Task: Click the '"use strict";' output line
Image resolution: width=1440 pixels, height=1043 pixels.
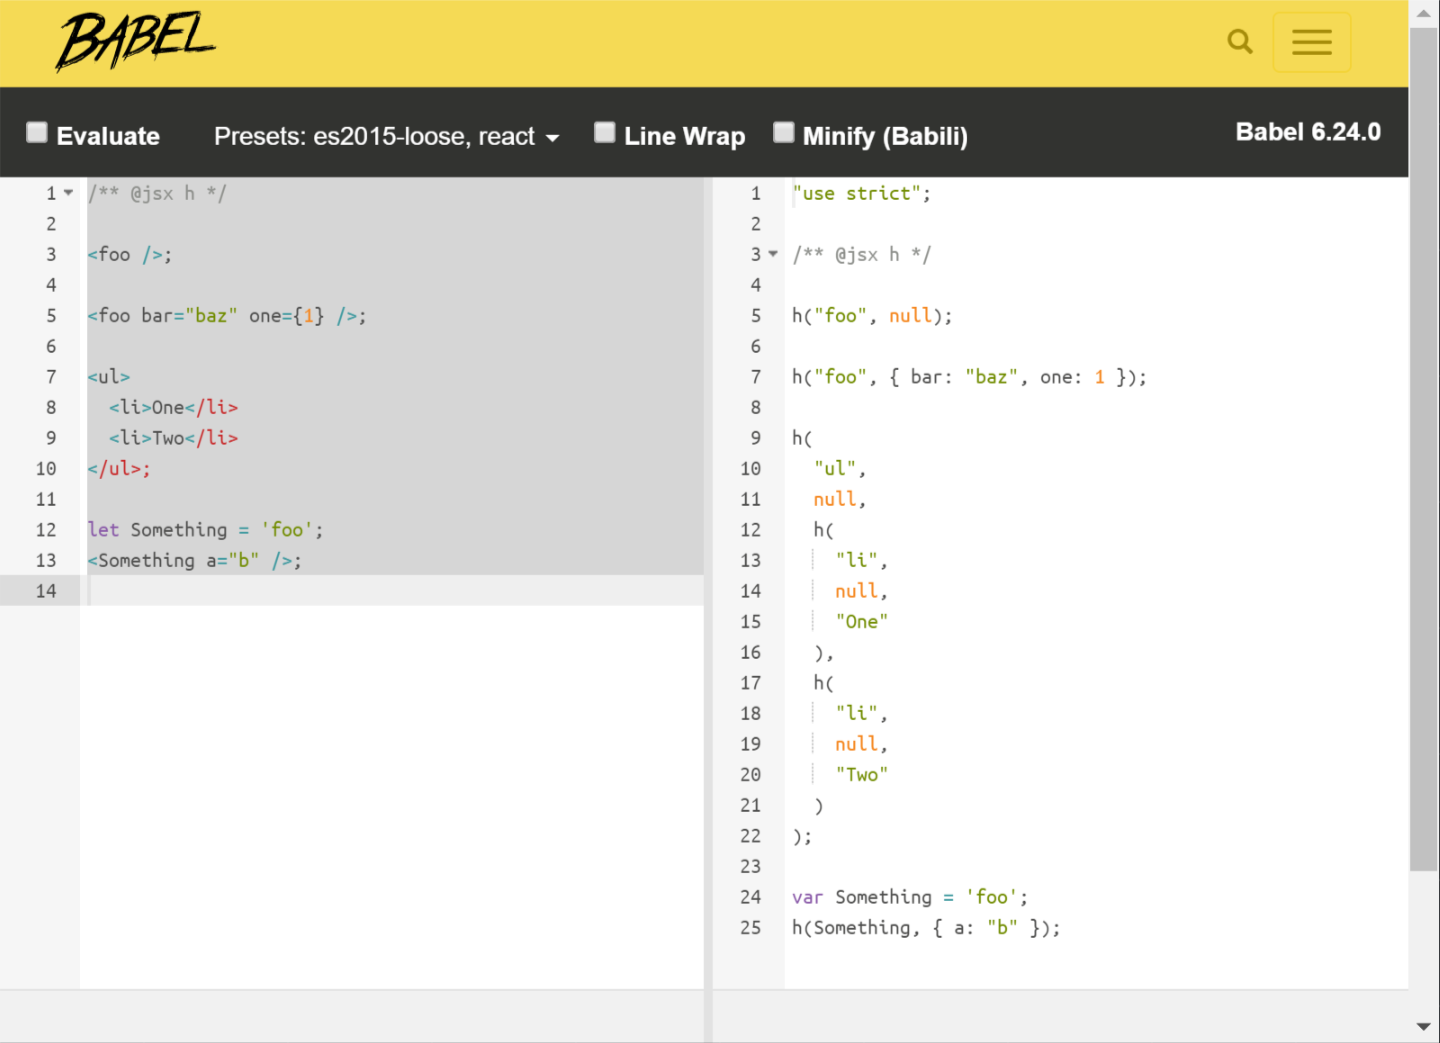Action: click(862, 193)
